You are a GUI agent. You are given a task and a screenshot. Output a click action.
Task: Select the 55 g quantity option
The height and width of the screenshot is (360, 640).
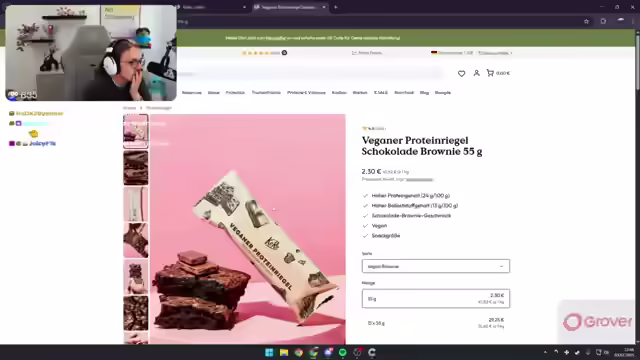[x=436, y=299]
